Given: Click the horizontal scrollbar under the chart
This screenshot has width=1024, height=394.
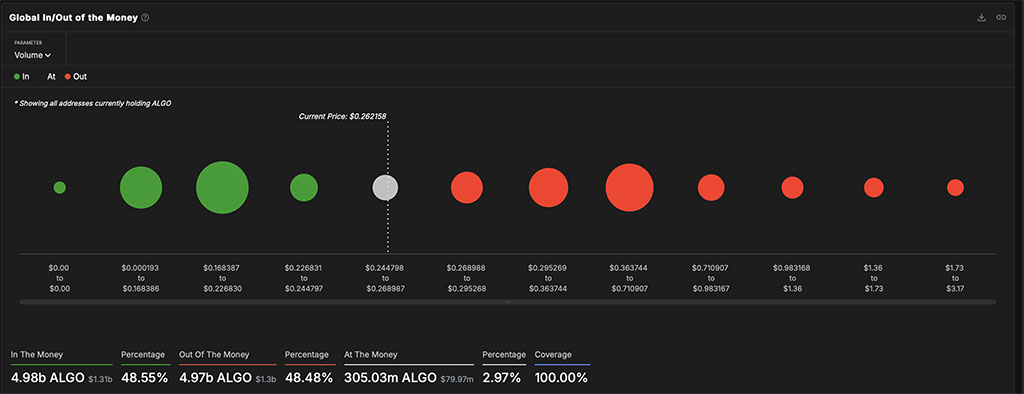Looking at the screenshot, I should tap(507, 302).
